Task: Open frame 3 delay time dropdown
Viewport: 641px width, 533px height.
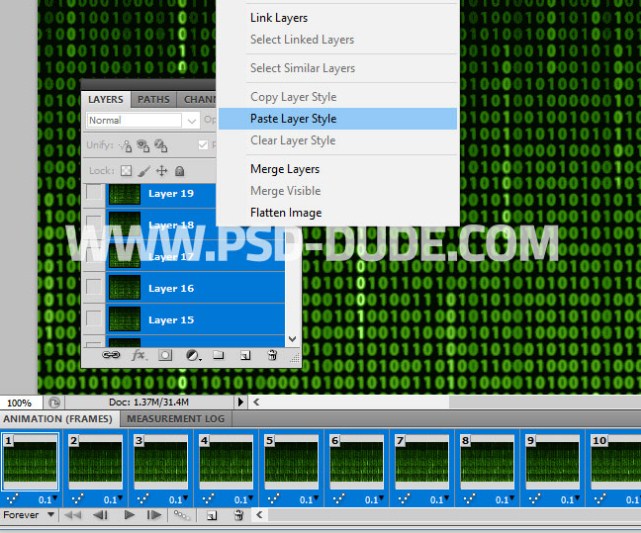Action: click(x=179, y=499)
